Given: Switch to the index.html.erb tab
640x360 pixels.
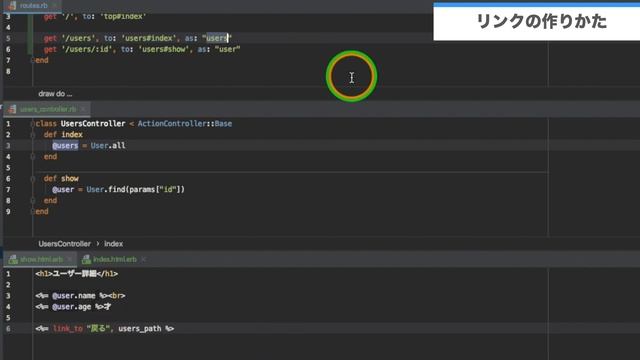Looking at the screenshot, I should click(x=115, y=260).
